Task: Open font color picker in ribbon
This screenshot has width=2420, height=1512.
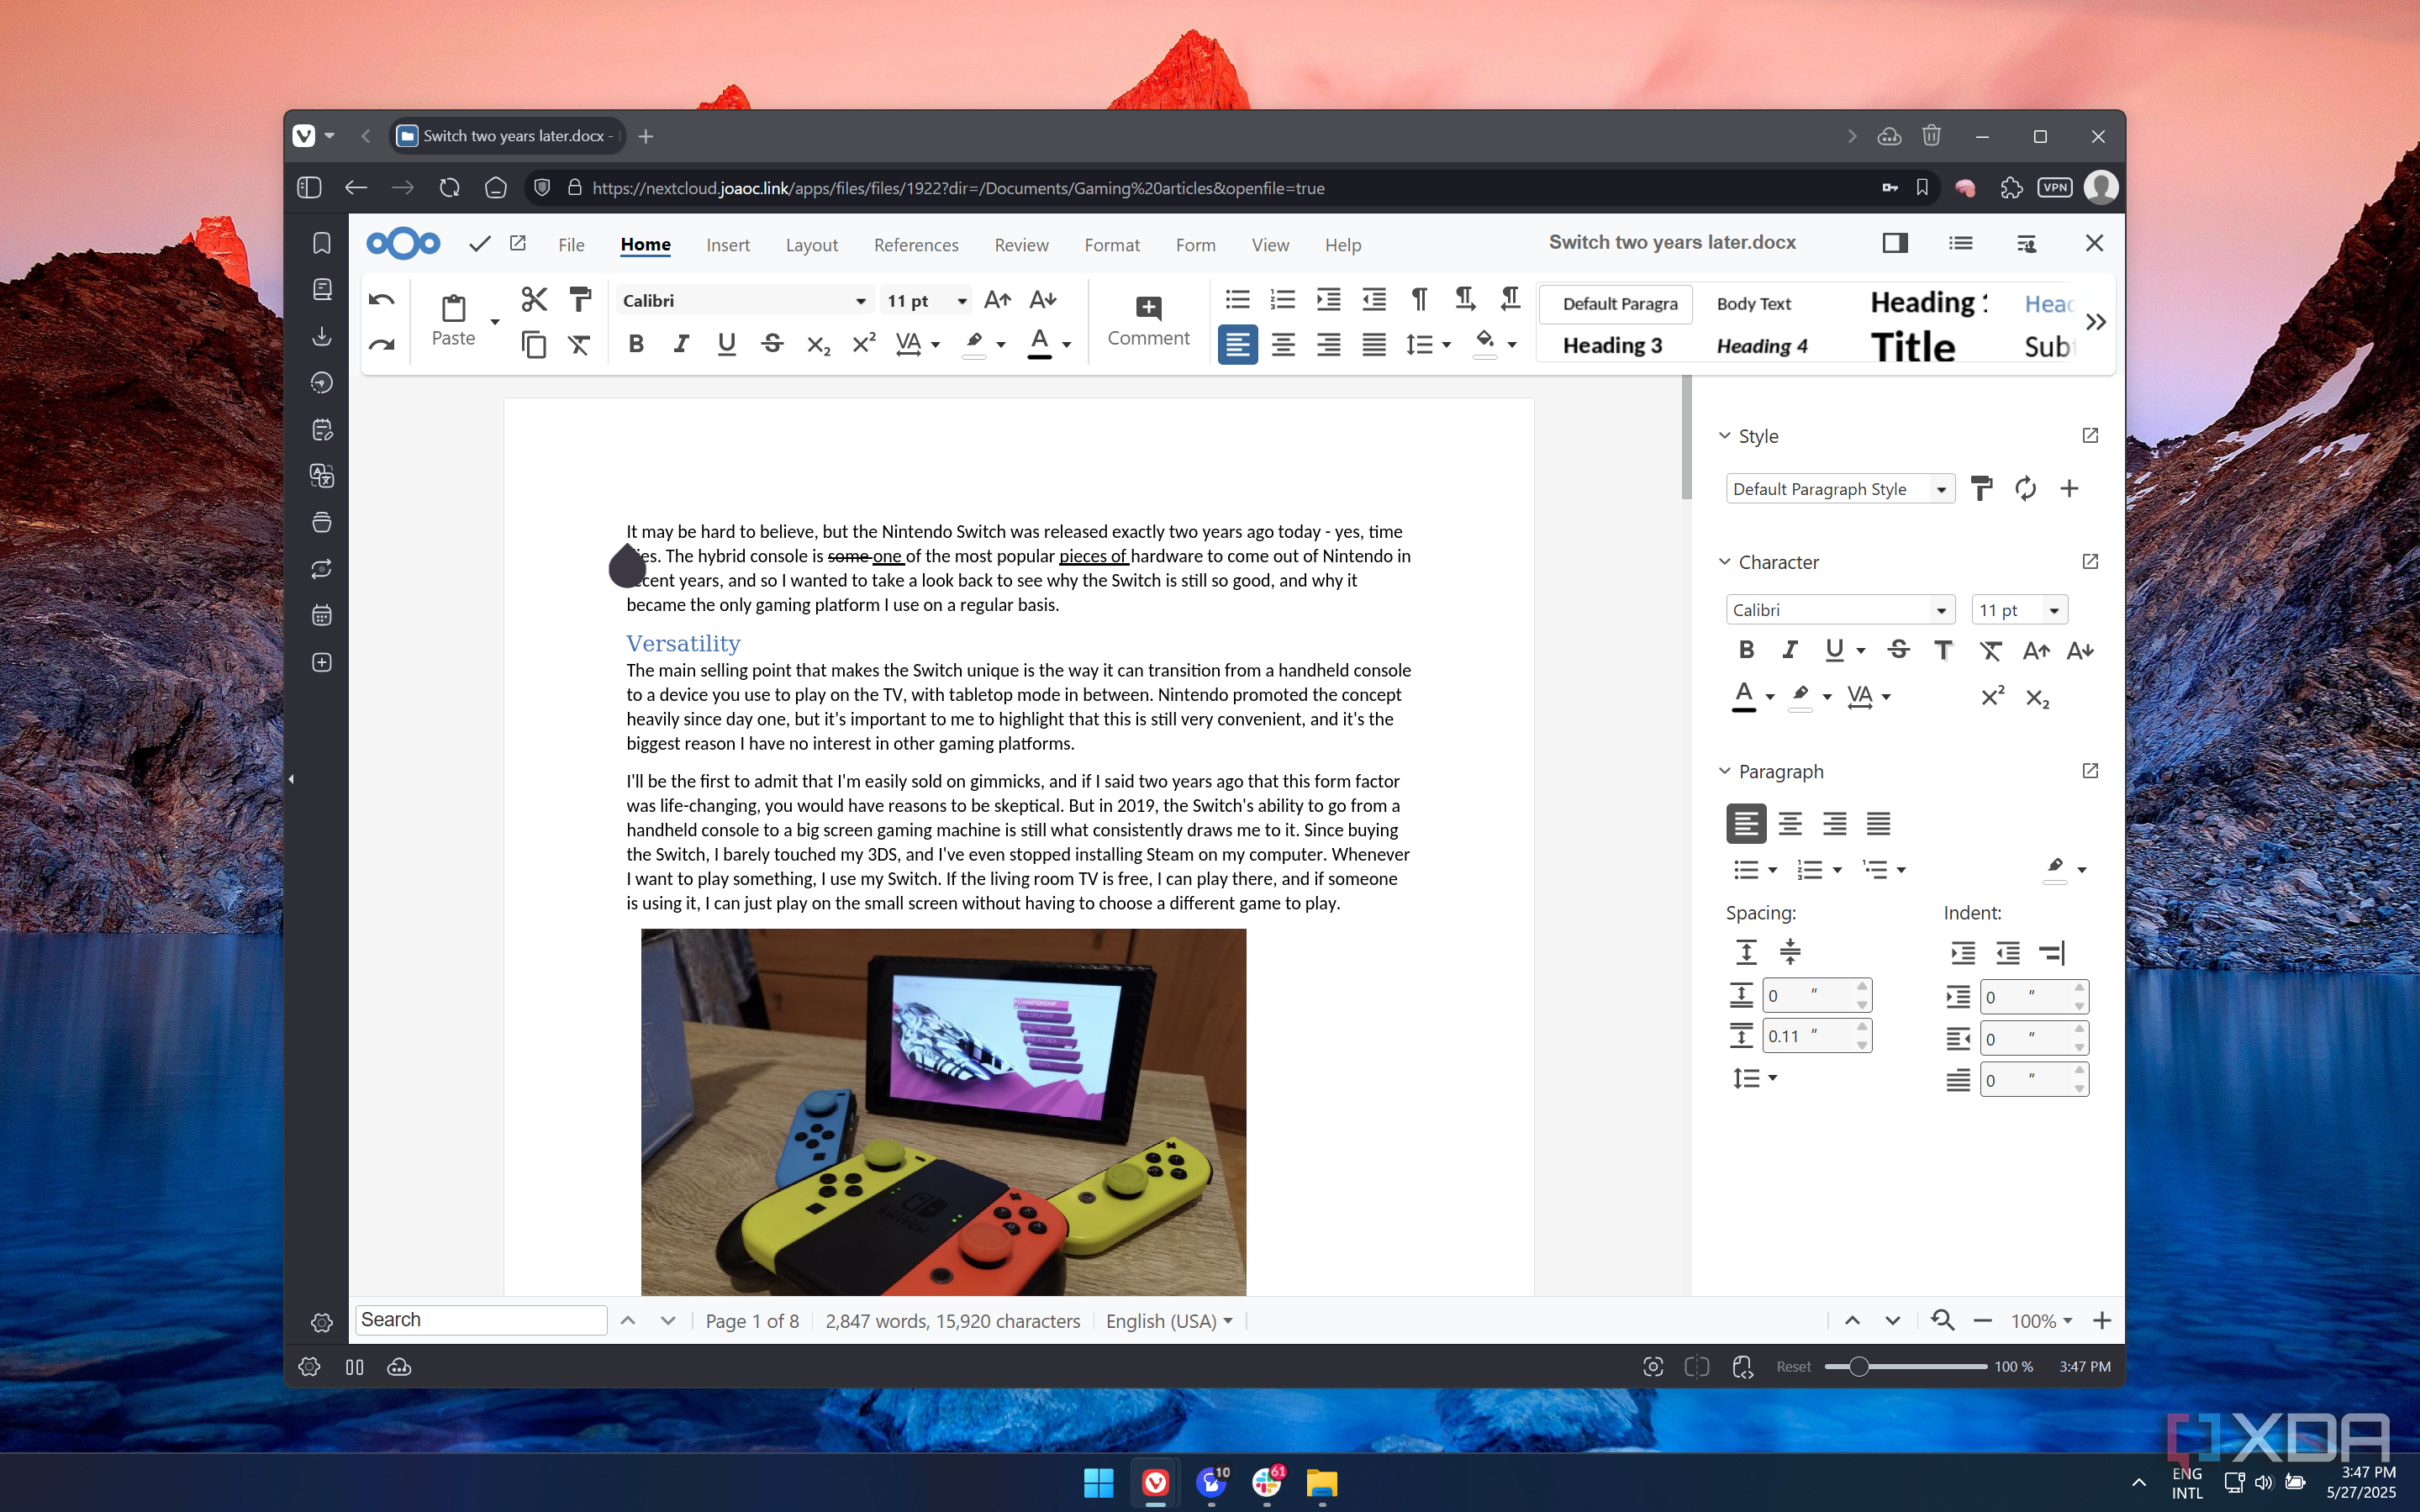Action: (x=1066, y=345)
